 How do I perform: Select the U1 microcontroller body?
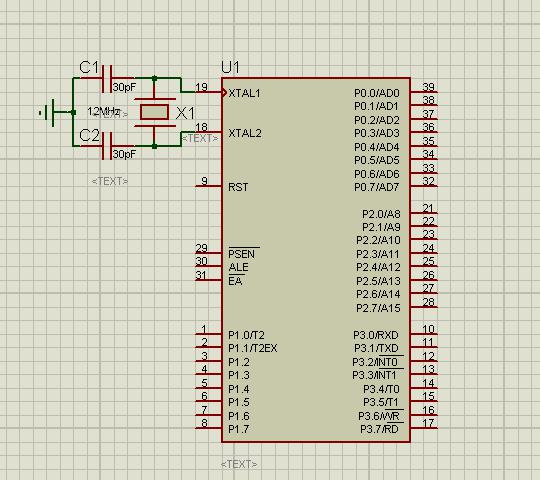pos(316,260)
